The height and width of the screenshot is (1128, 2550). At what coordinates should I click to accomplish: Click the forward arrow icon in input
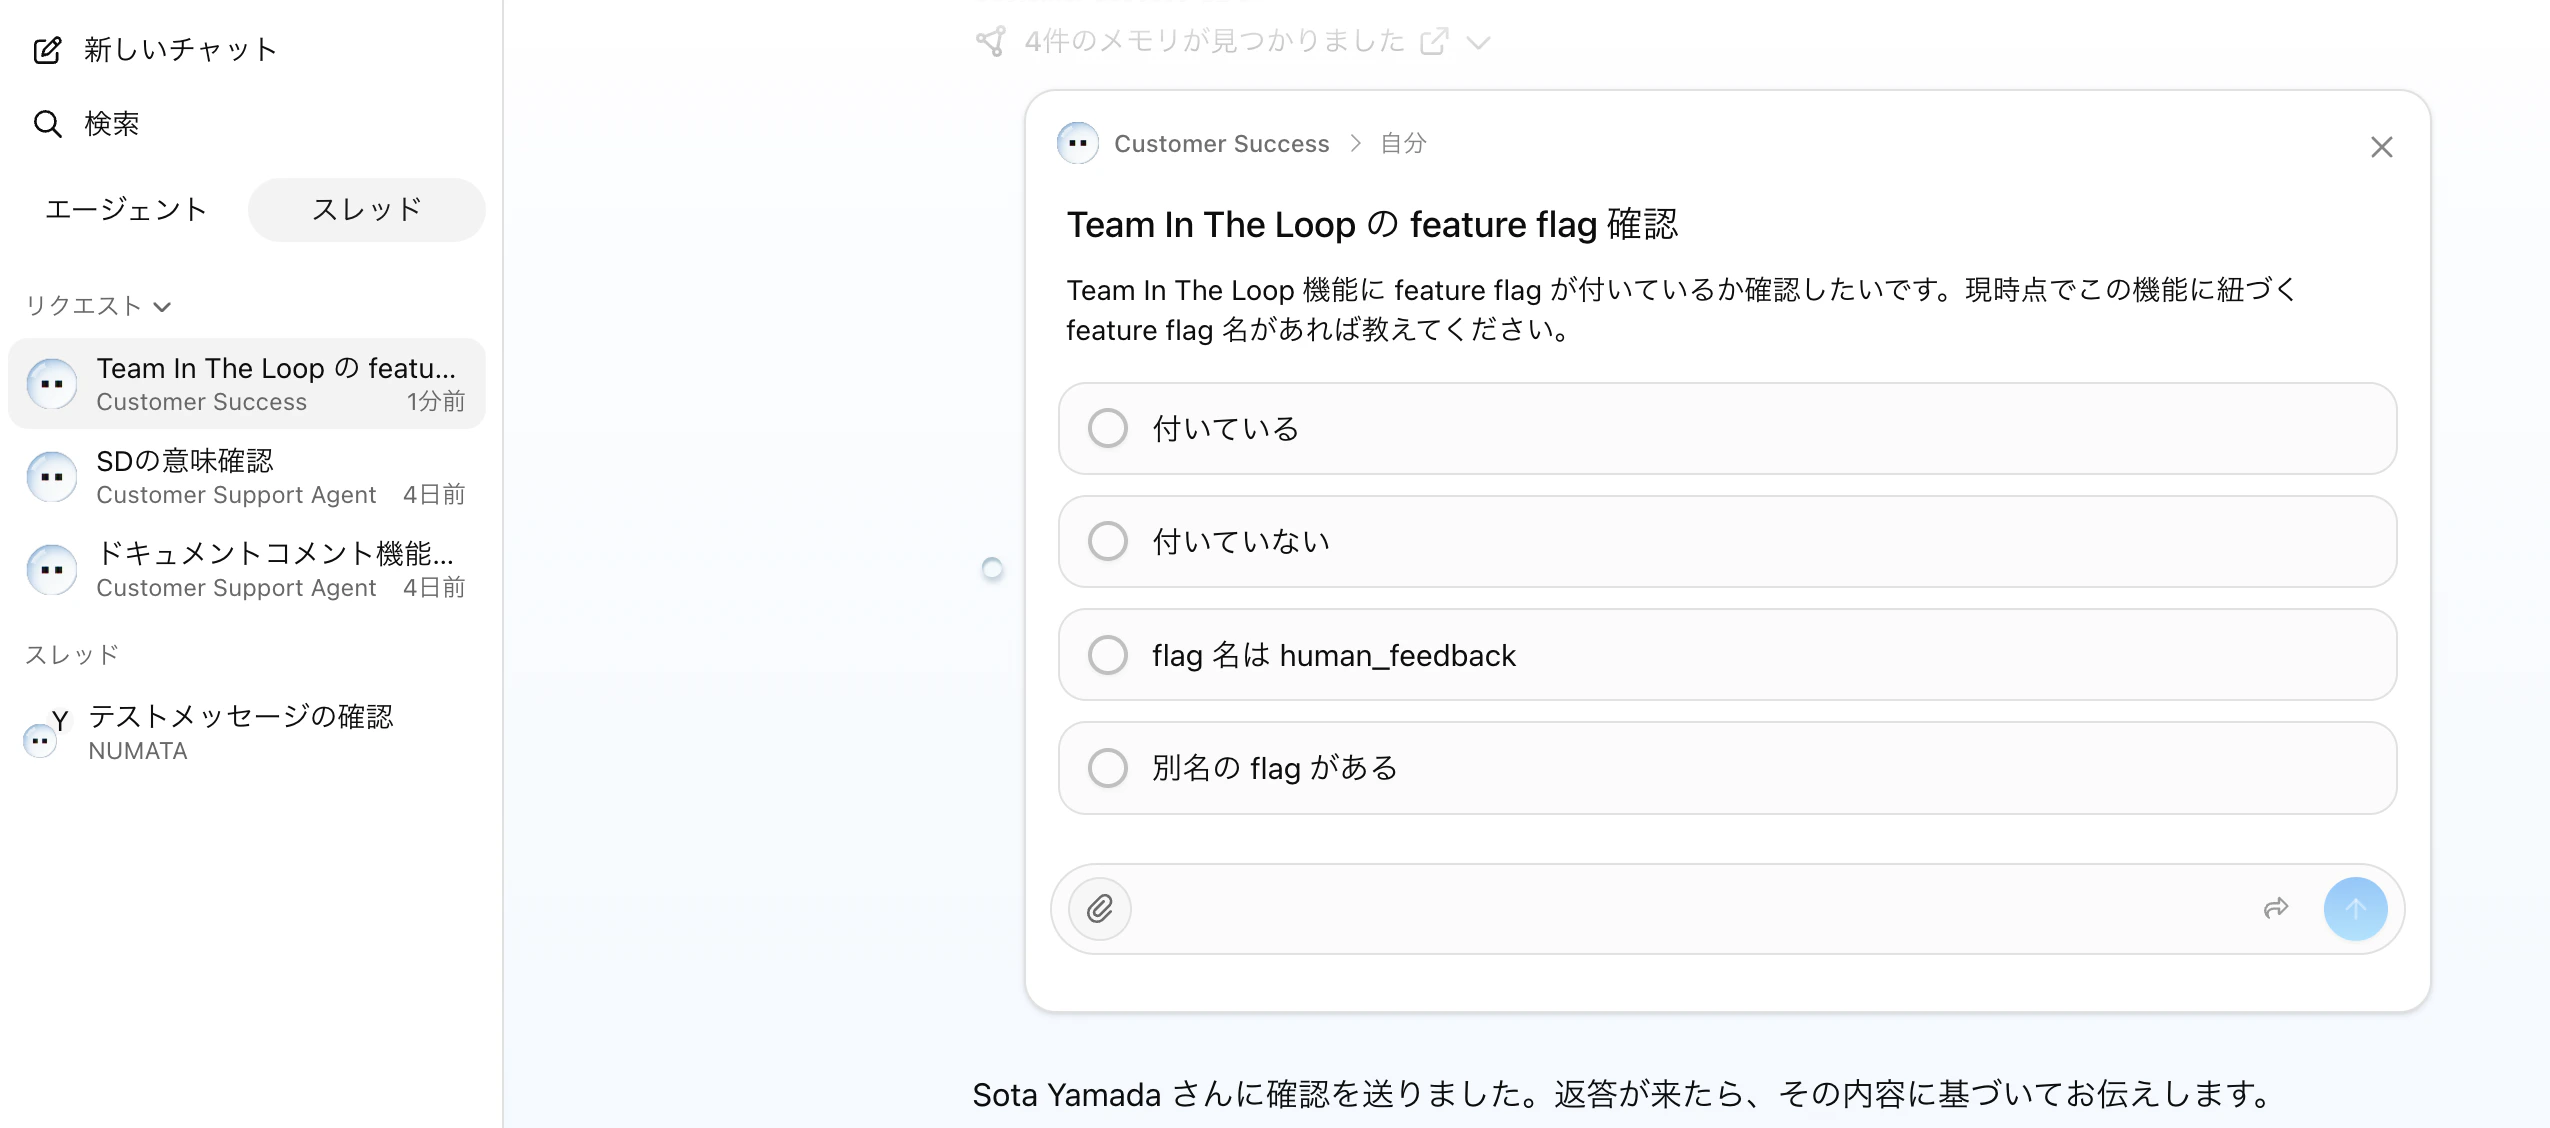click(2276, 908)
